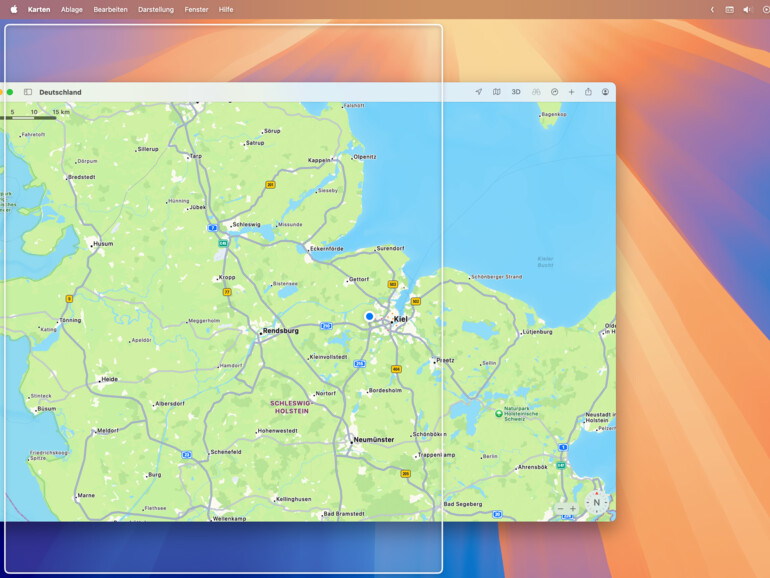Open the Apple menu

[14, 9]
